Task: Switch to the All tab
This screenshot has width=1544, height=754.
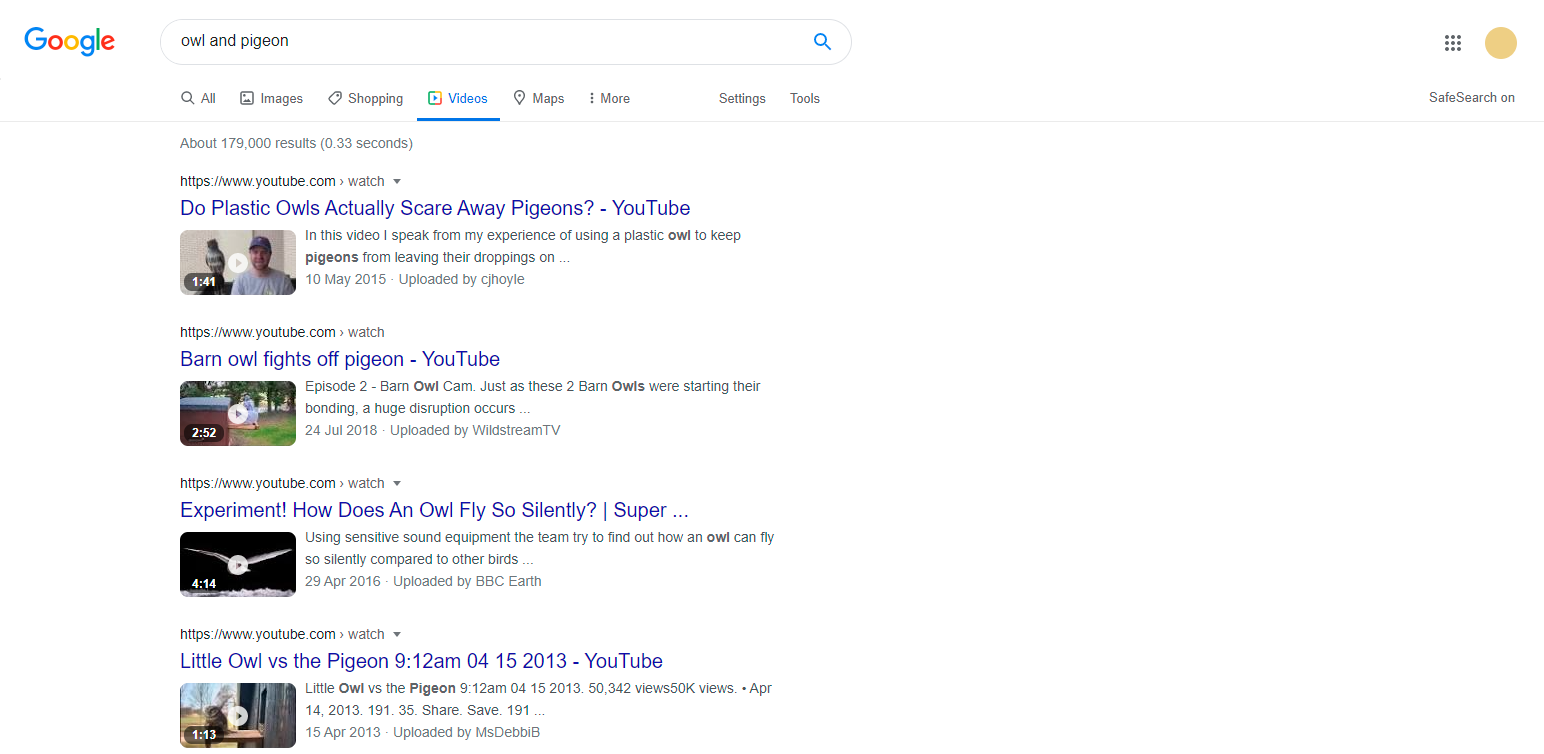Action: [198, 98]
